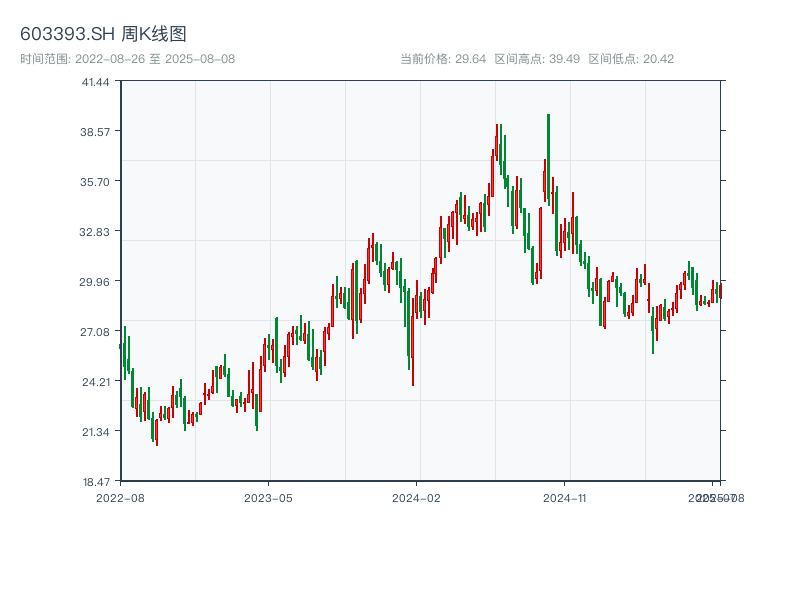The height and width of the screenshot is (600, 800).
Task: Click the 2024-11 x-axis date label
Action: tap(564, 497)
